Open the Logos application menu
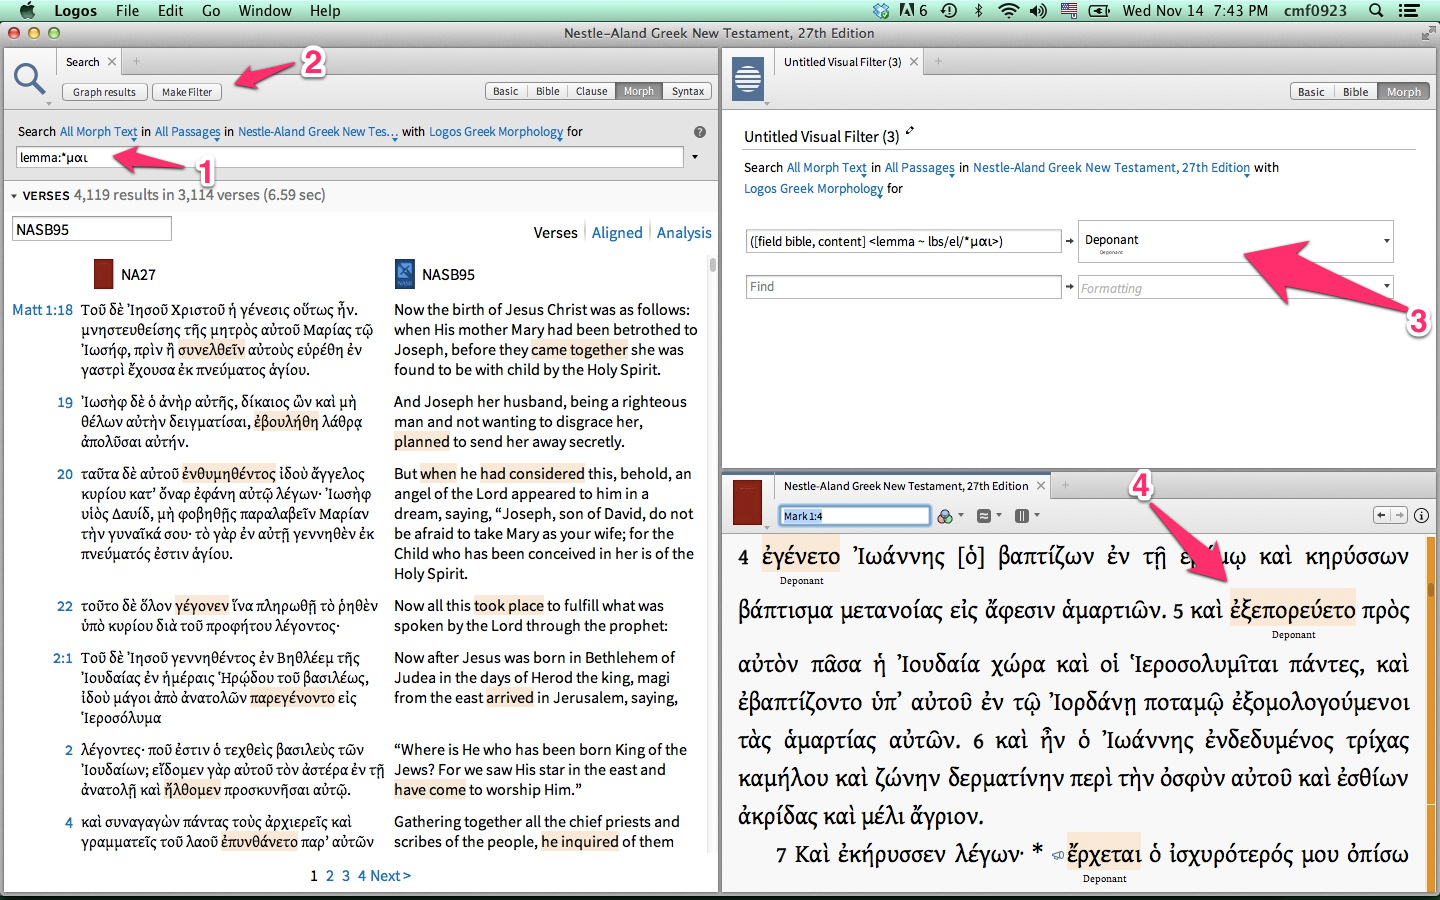 click(x=75, y=10)
